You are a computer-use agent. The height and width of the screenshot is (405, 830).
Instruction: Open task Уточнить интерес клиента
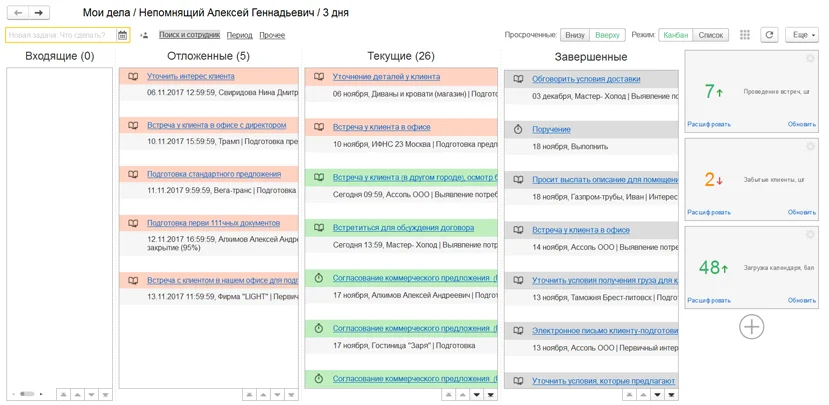[191, 76]
